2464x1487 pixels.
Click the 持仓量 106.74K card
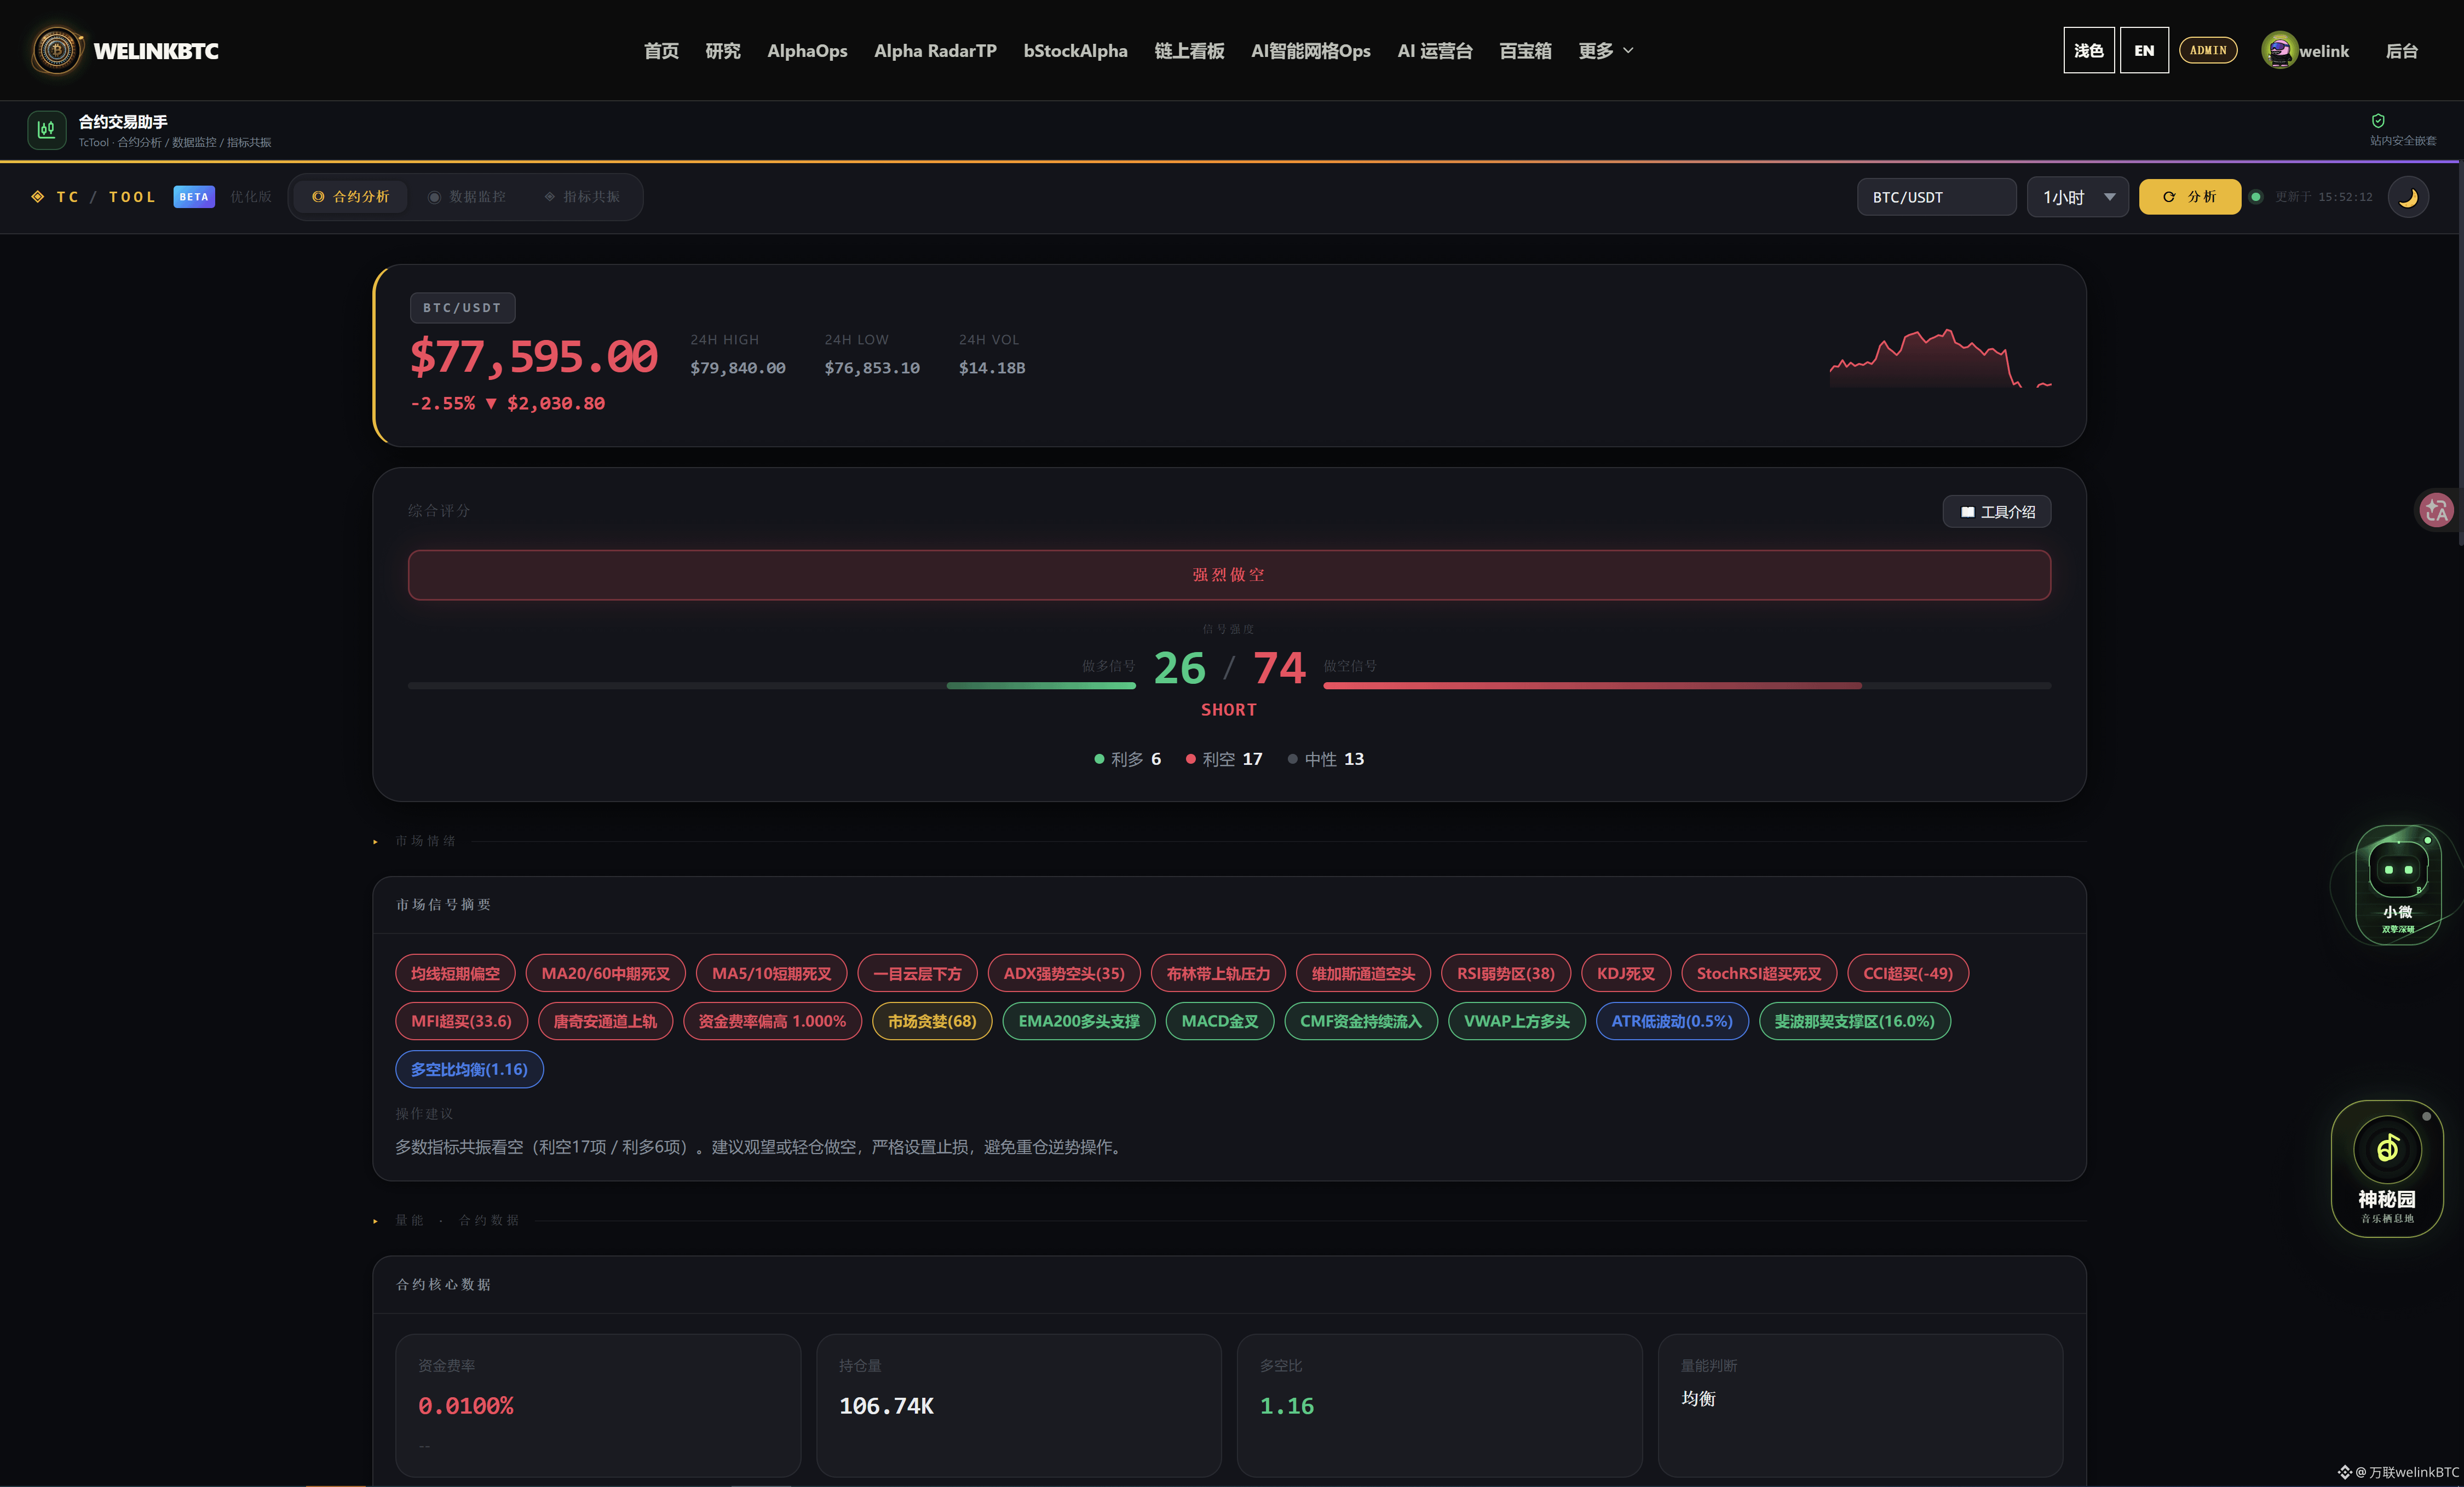click(1019, 1405)
